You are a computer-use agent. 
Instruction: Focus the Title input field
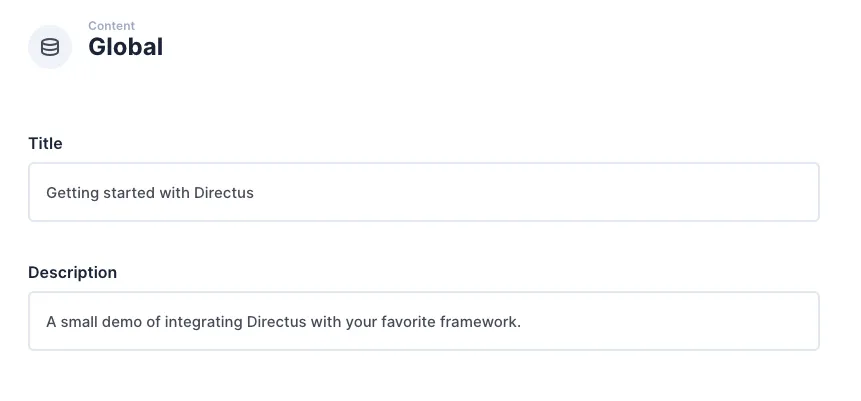click(423, 192)
